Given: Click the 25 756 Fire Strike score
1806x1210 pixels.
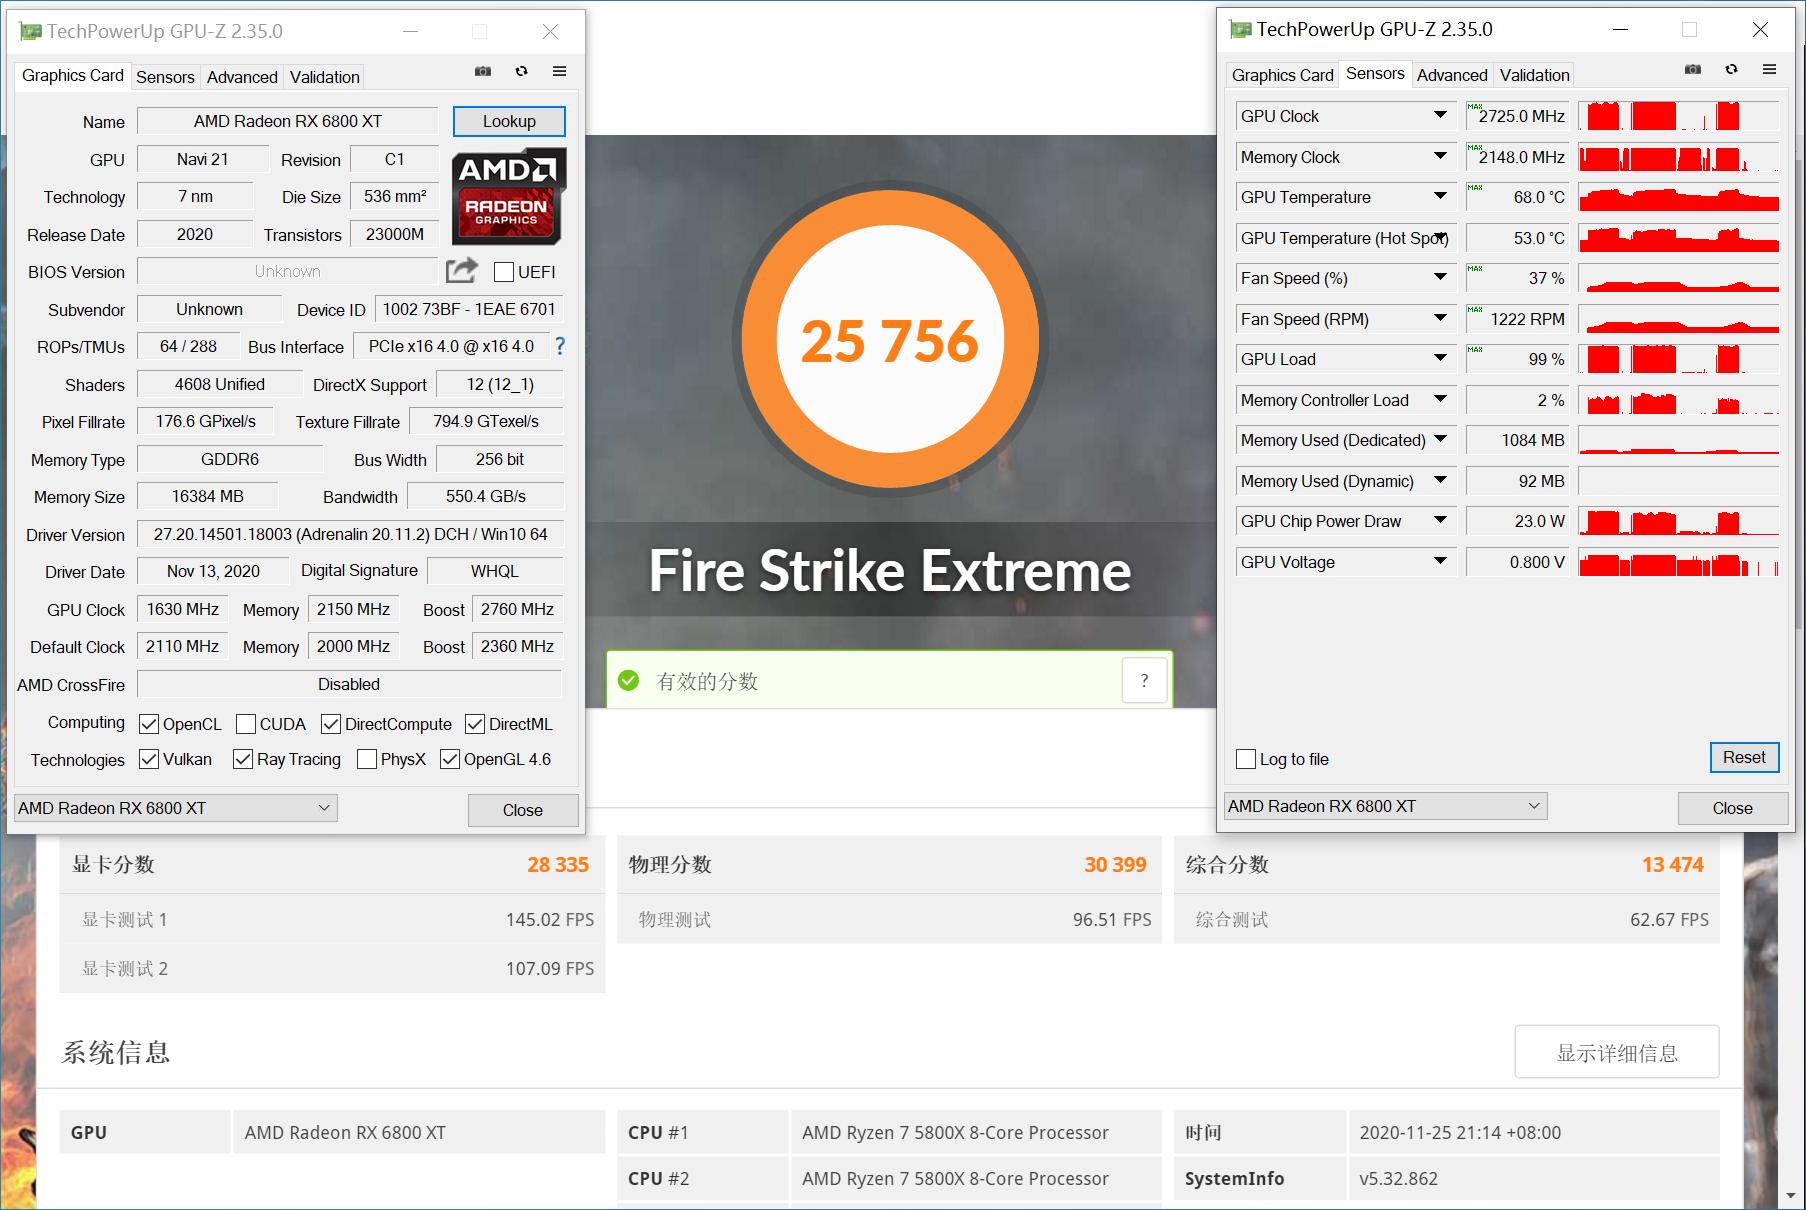Looking at the screenshot, I should coord(890,341).
